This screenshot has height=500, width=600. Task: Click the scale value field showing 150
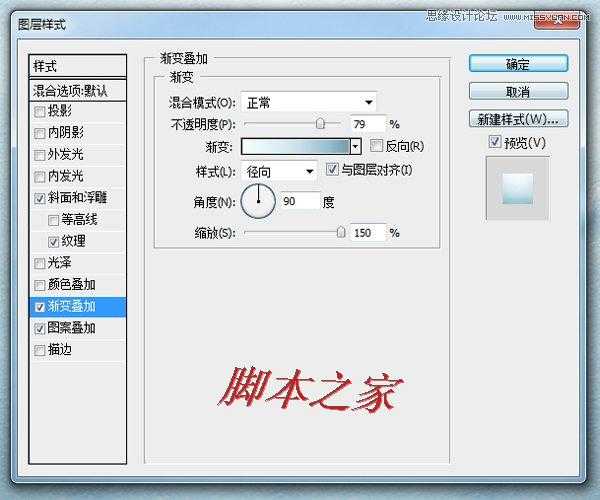coord(367,233)
